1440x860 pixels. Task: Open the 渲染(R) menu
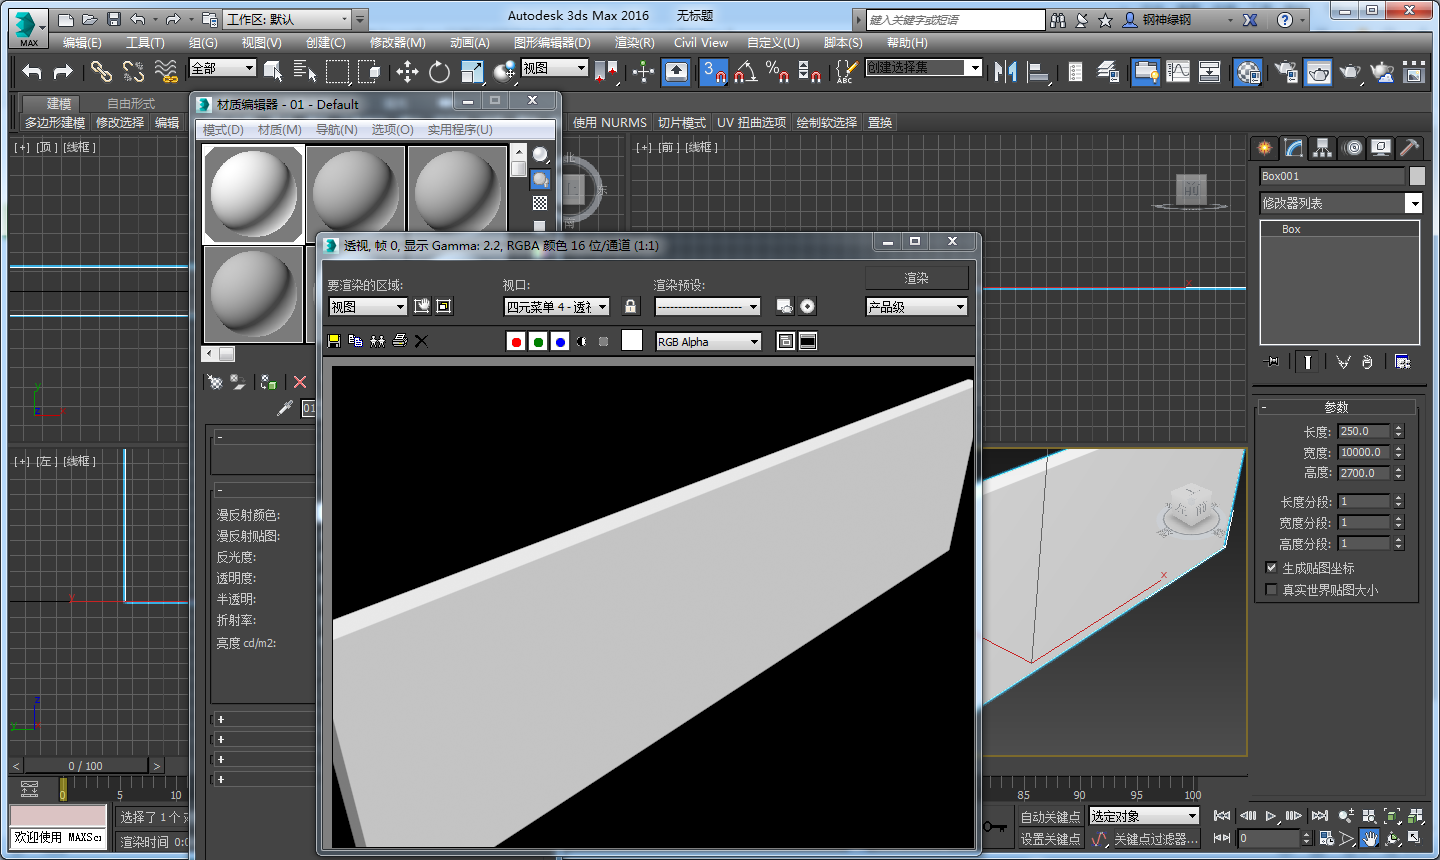pyautogui.click(x=635, y=42)
